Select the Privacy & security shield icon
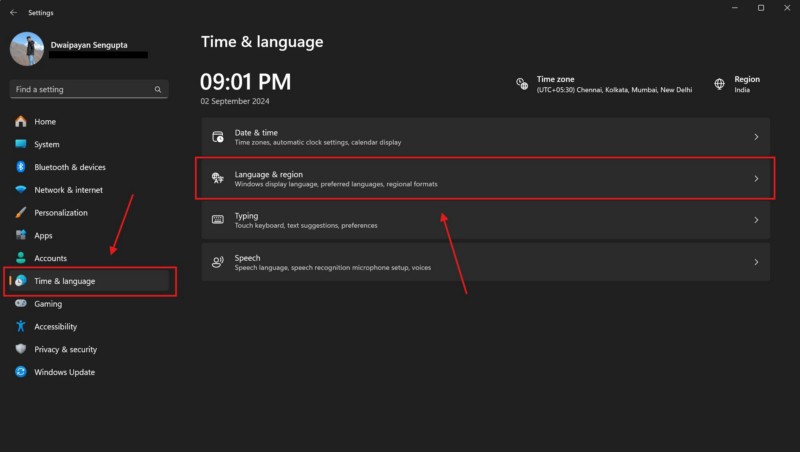800x452 pixels. 21,350
